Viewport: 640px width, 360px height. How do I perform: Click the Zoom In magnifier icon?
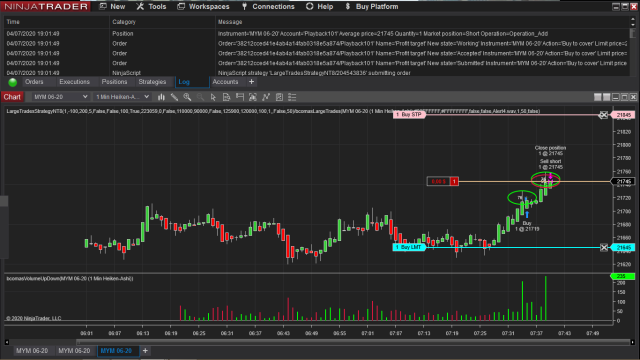click(x=187, y=97)
